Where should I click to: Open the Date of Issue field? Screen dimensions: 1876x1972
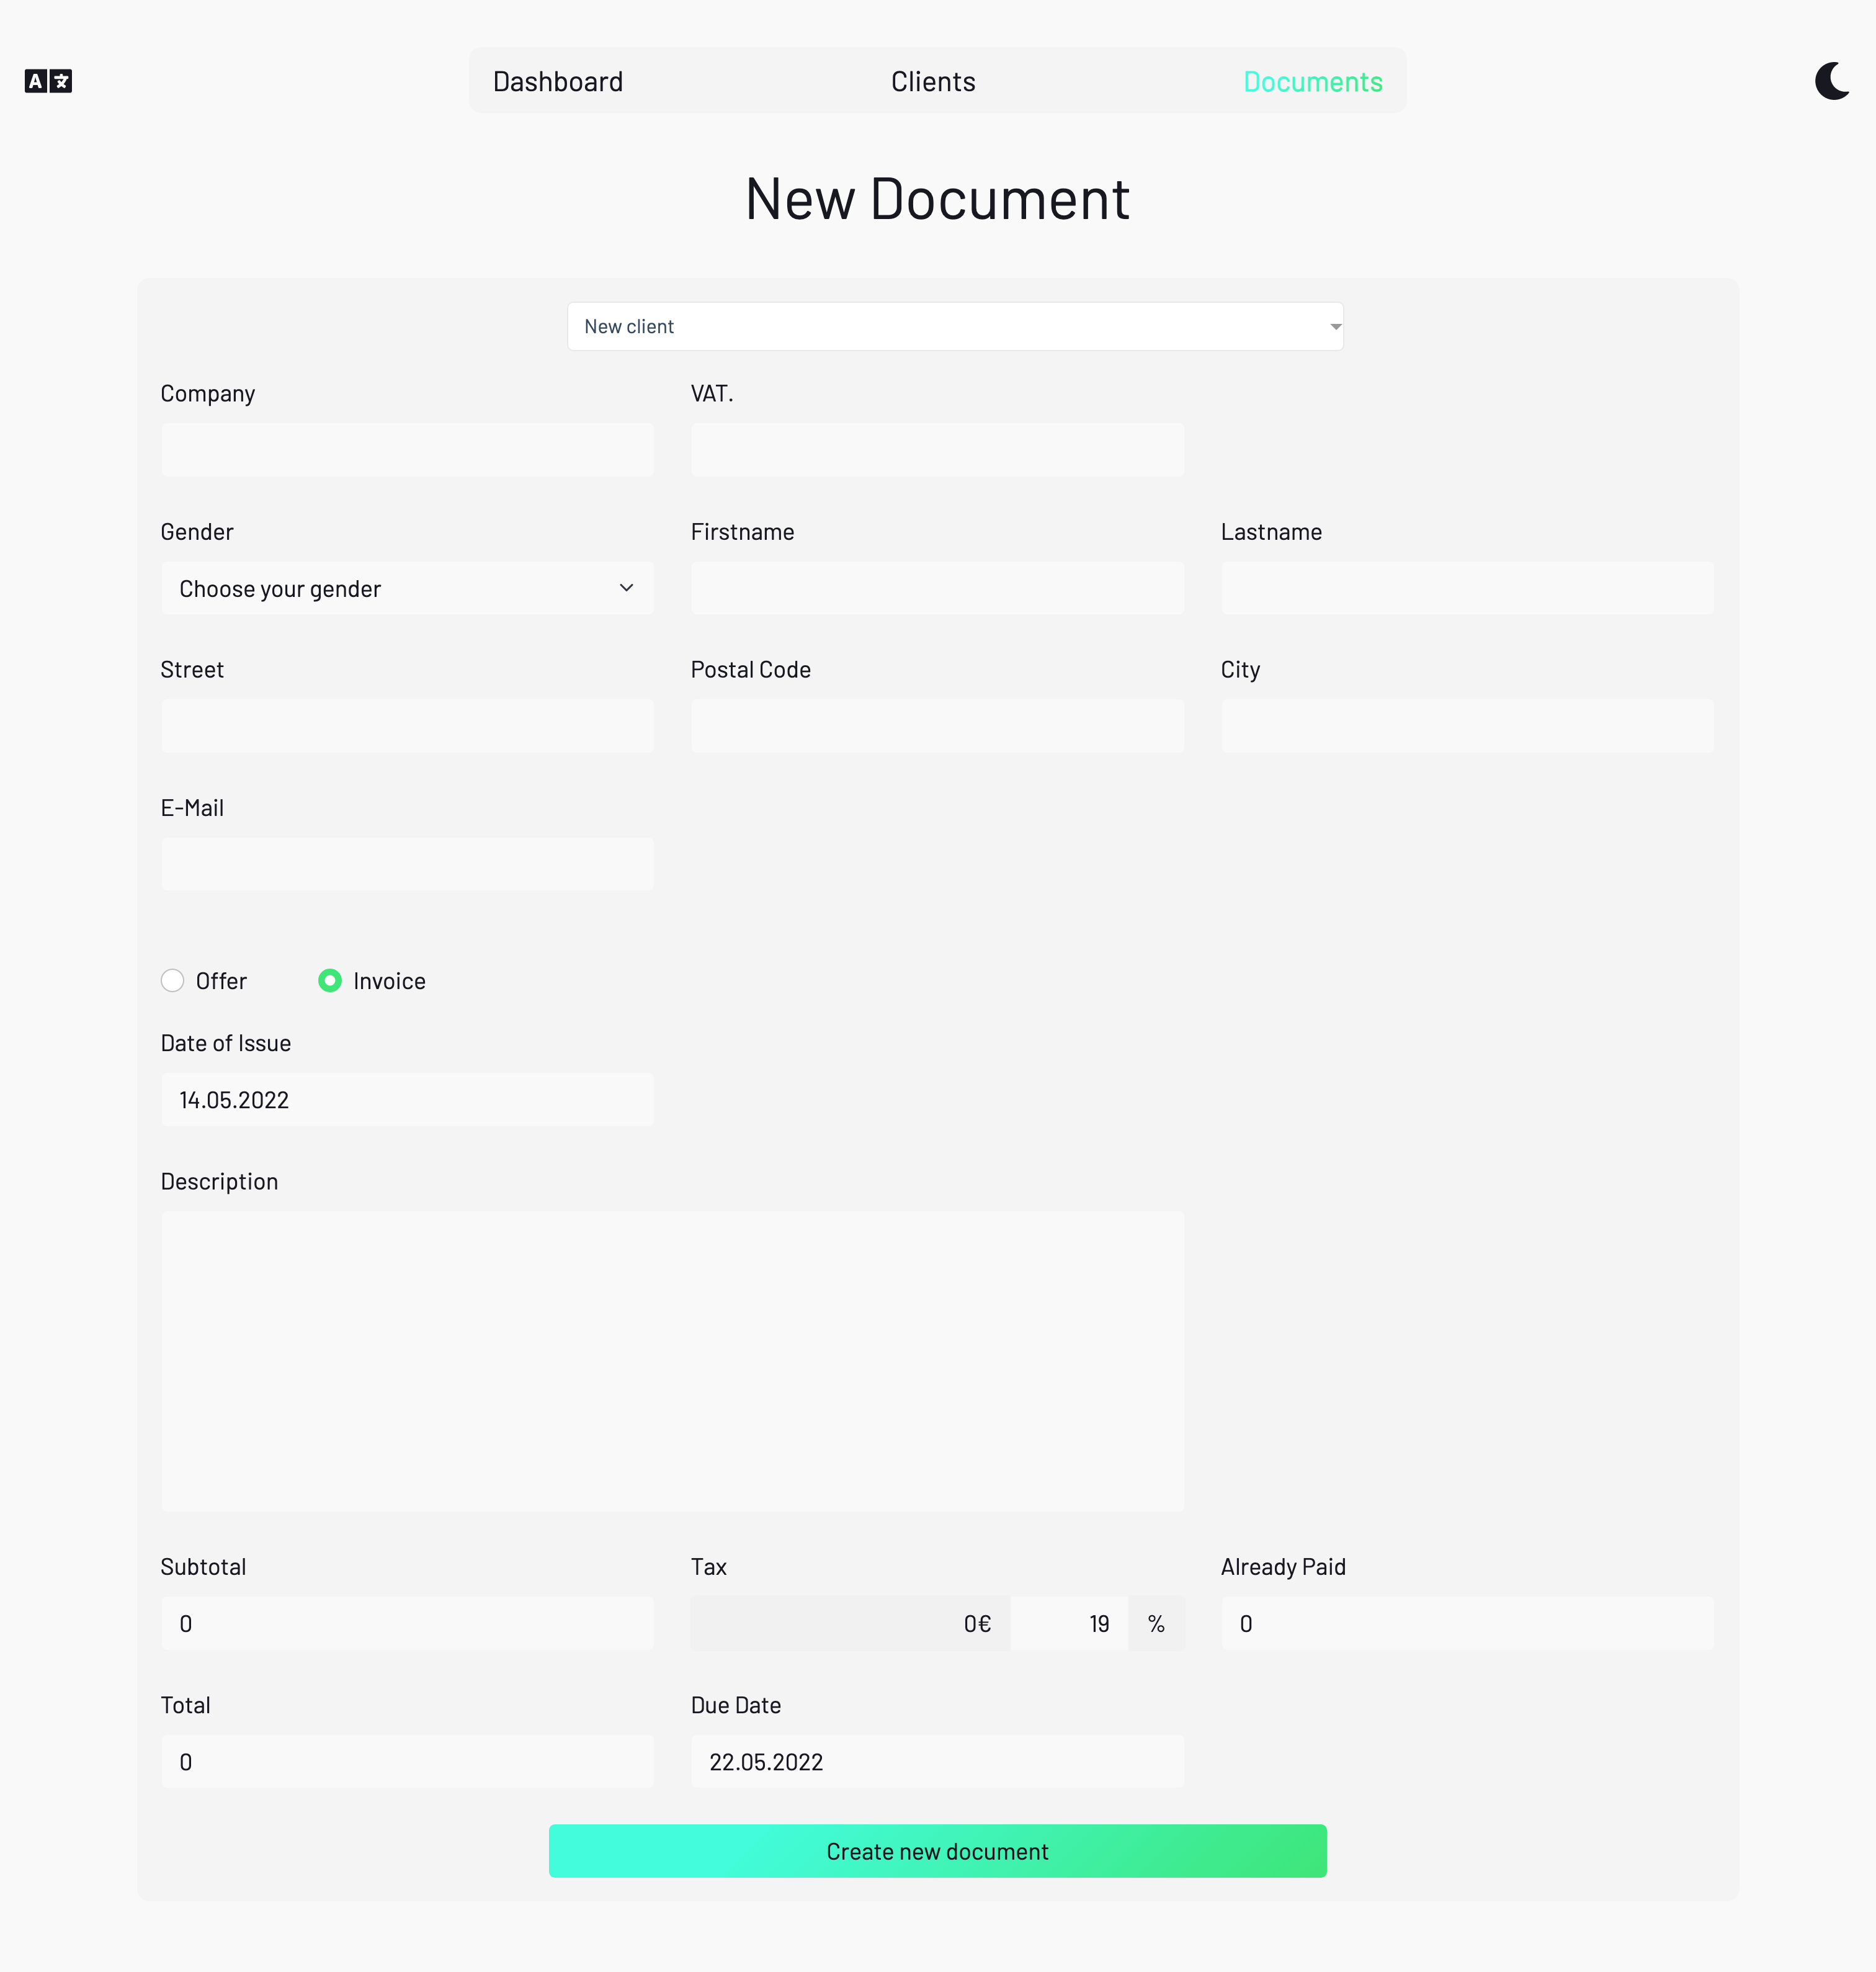pyautogui.click(x=407, y=1100)
